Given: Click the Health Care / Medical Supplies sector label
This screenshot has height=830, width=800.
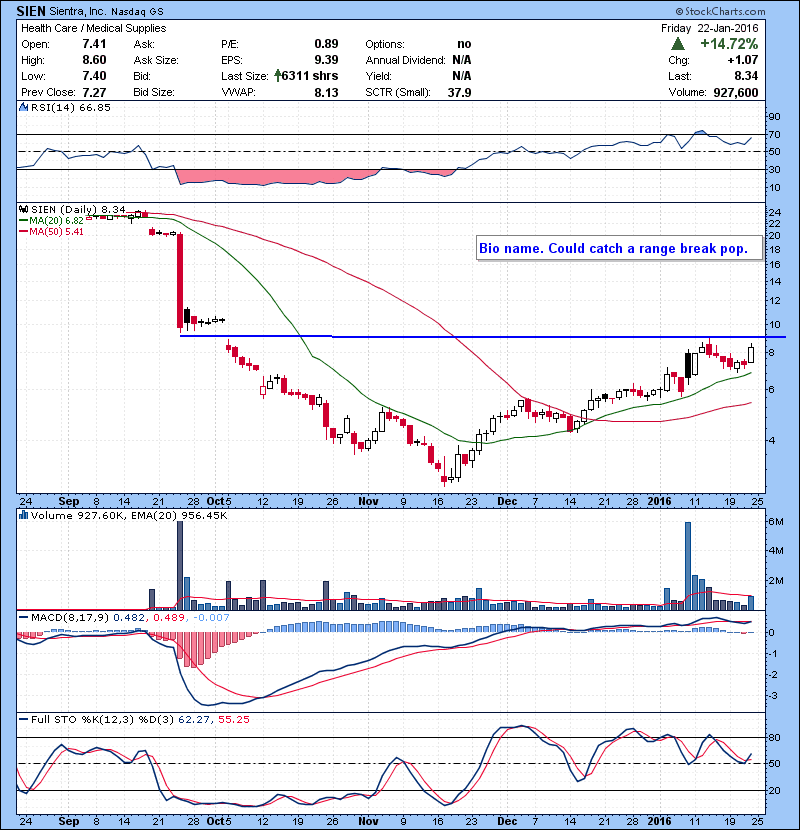Looking at the screenshot, I should click(x=94, y=28).
